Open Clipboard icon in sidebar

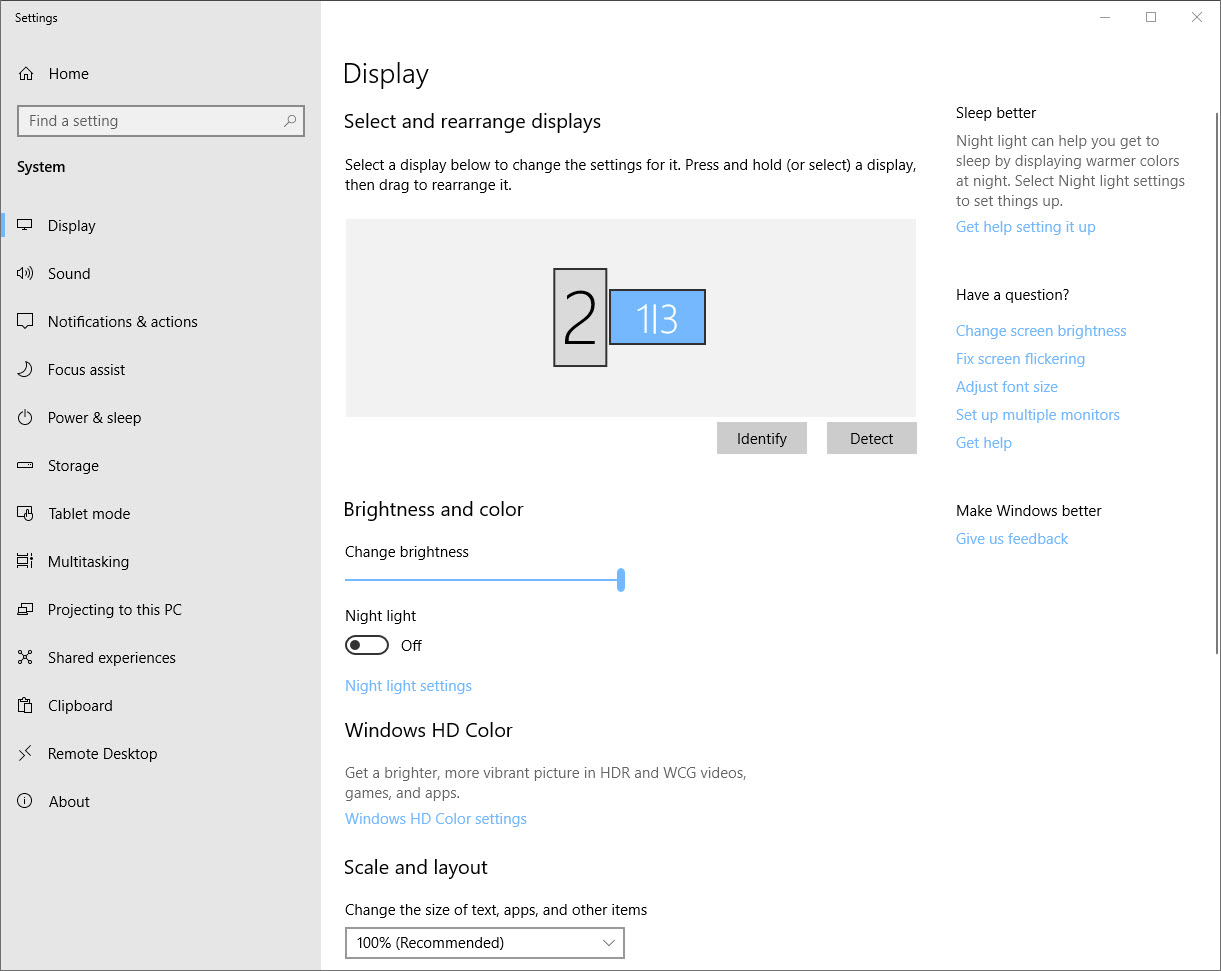(26, 706)
